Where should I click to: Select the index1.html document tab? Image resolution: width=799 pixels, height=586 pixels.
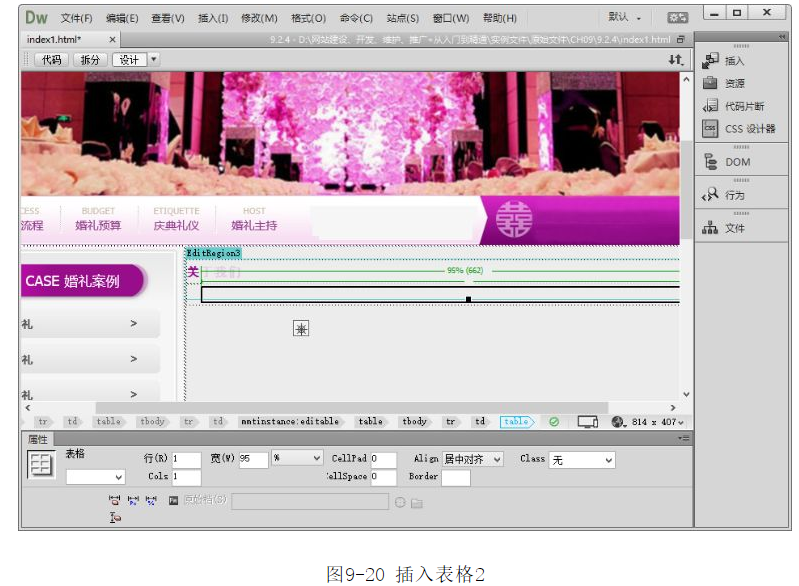click(x=56, y=40)
